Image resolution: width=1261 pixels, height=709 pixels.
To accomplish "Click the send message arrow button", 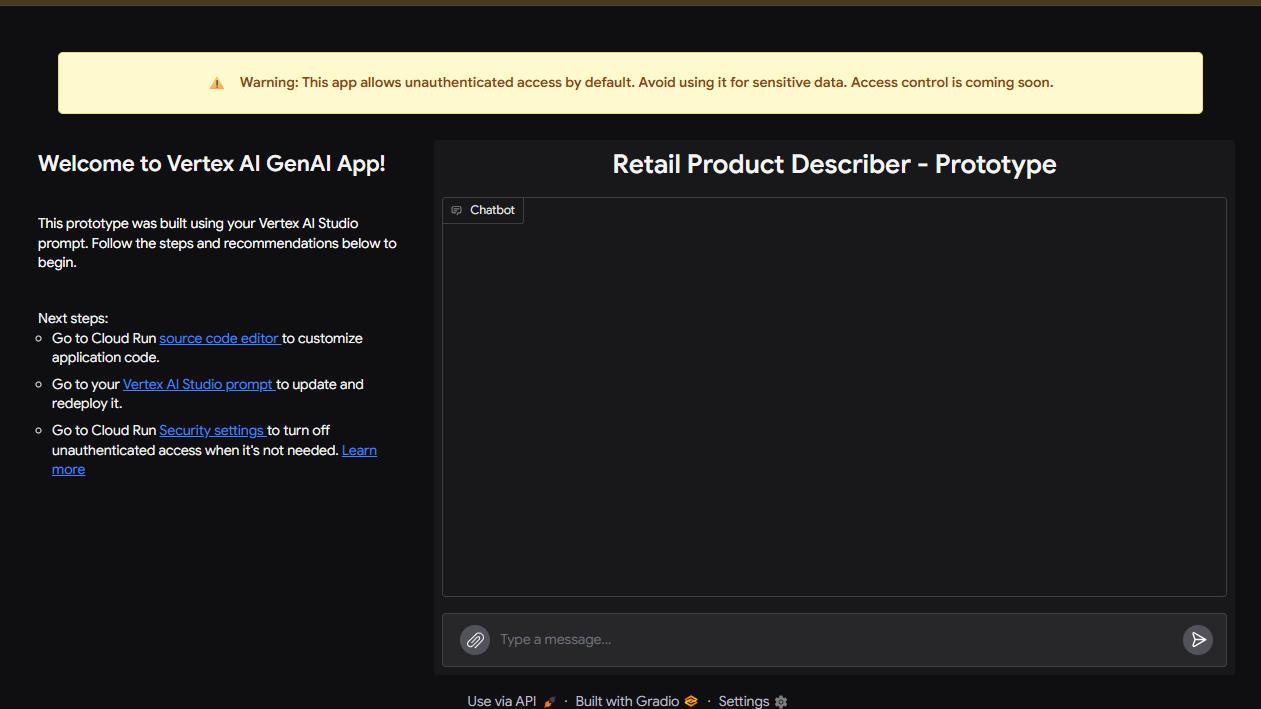I will coord(1198,640).
